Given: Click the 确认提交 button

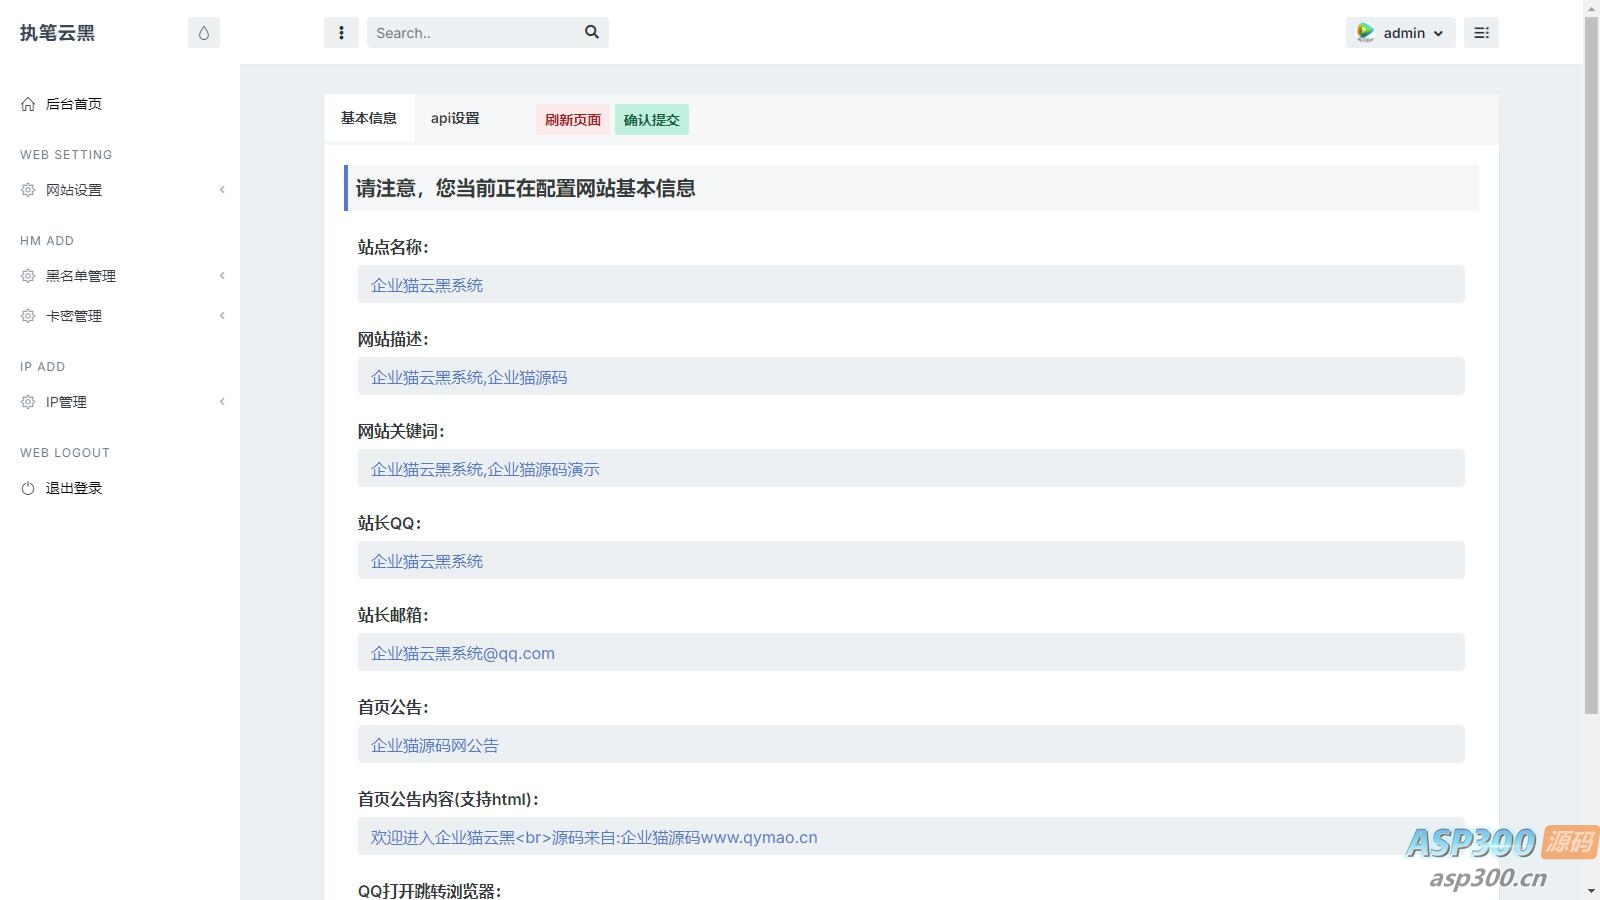Looking at the screenshot, I should [652, 120].
